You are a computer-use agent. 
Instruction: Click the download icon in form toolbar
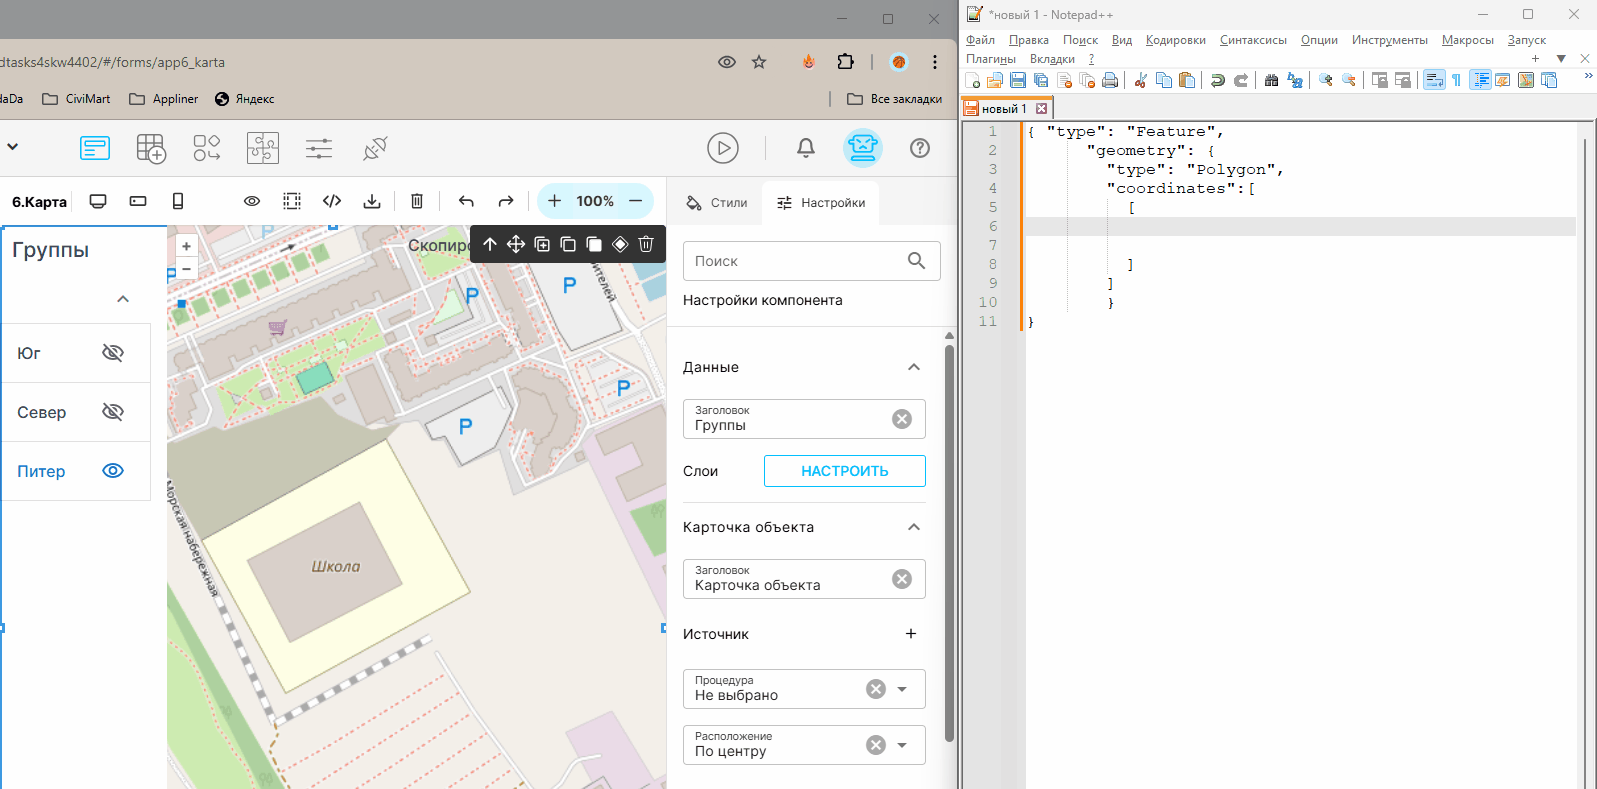pyautogui.click(x=372, y=201)
